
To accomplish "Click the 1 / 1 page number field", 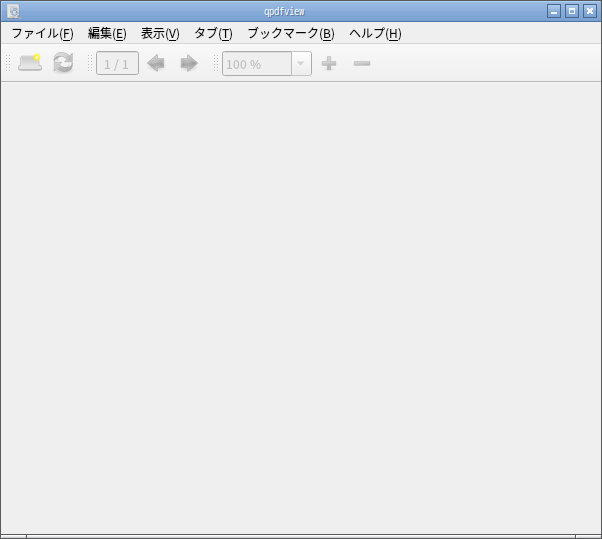I will click(117, 63).
